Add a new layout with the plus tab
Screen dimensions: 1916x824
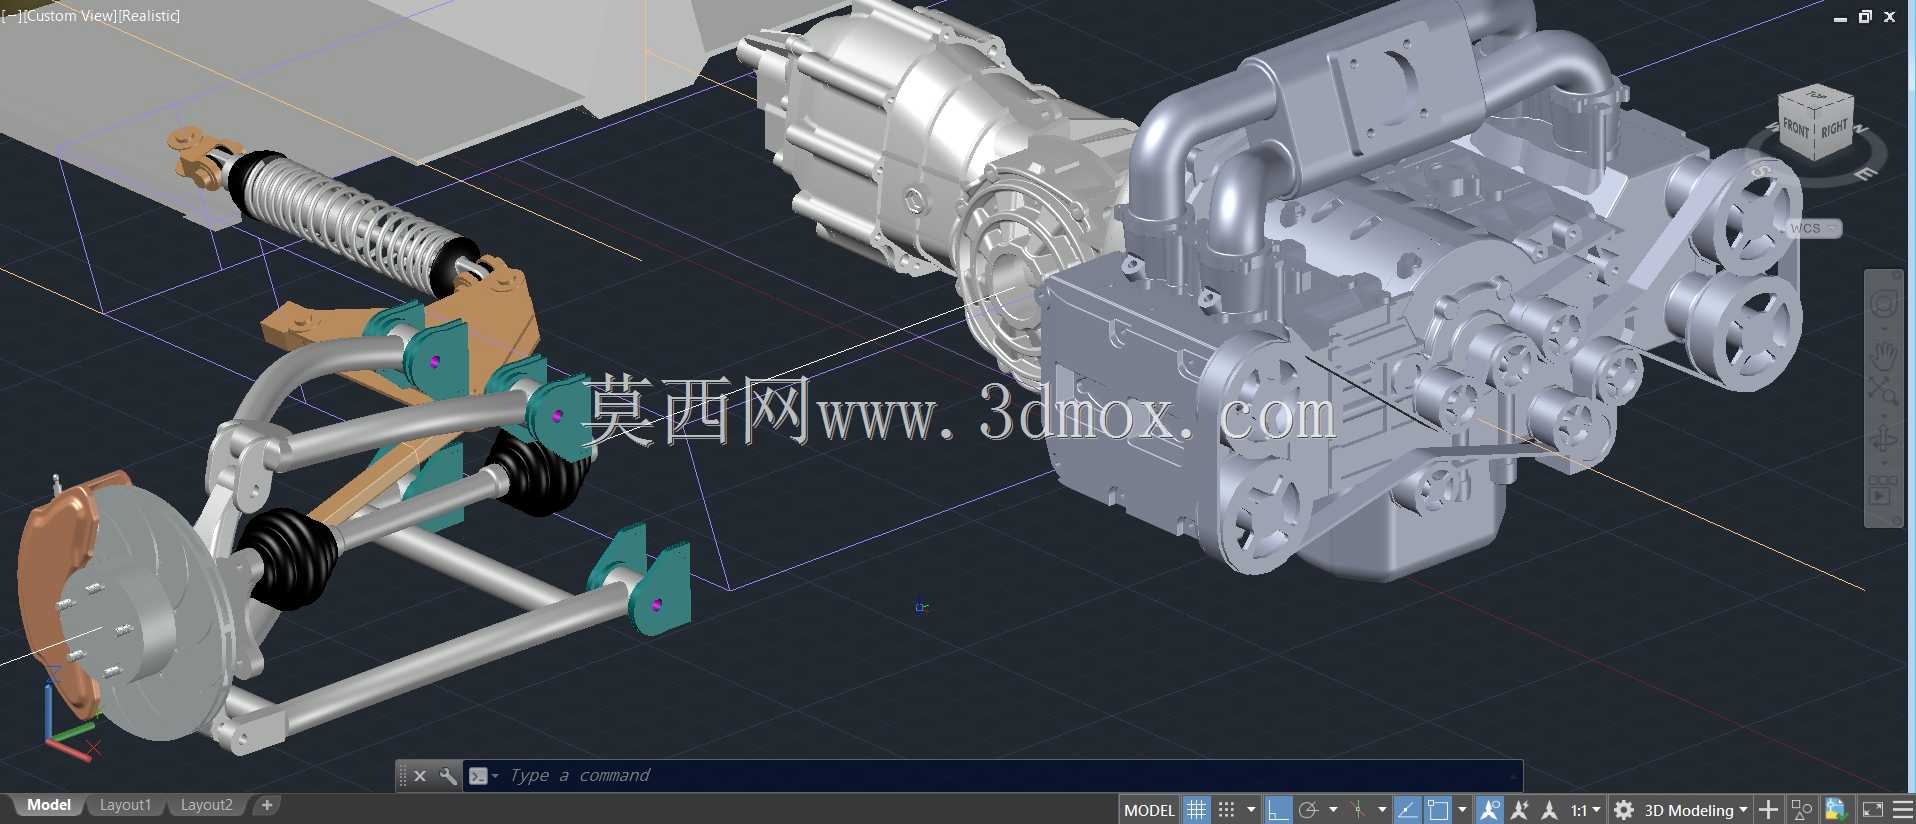point(267,805)
